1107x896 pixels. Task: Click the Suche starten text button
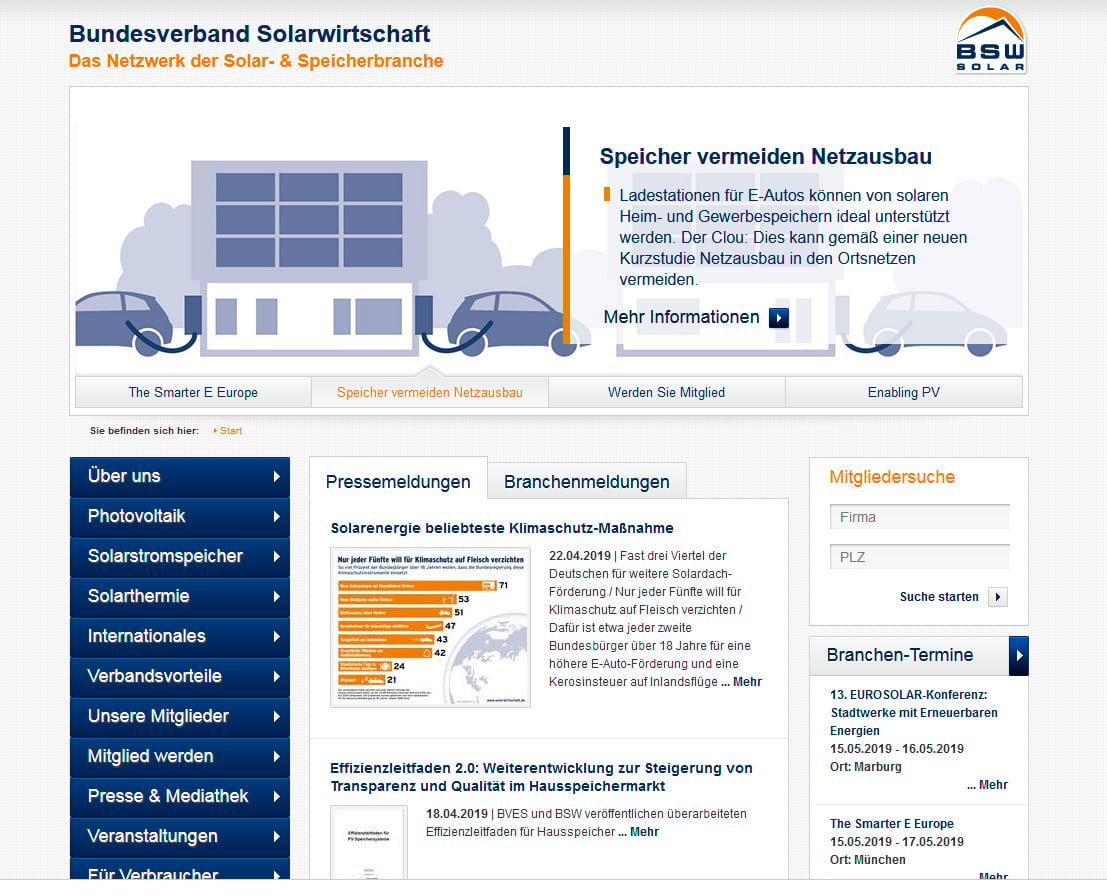click(x=939, y=597)
